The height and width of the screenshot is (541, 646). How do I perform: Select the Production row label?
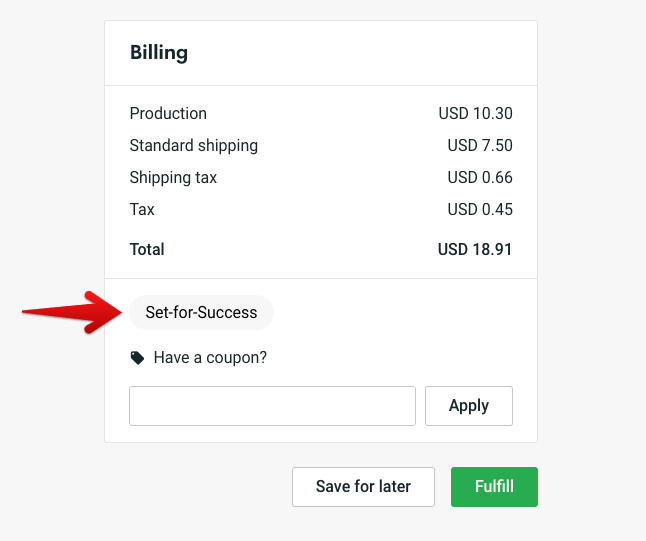168,114
